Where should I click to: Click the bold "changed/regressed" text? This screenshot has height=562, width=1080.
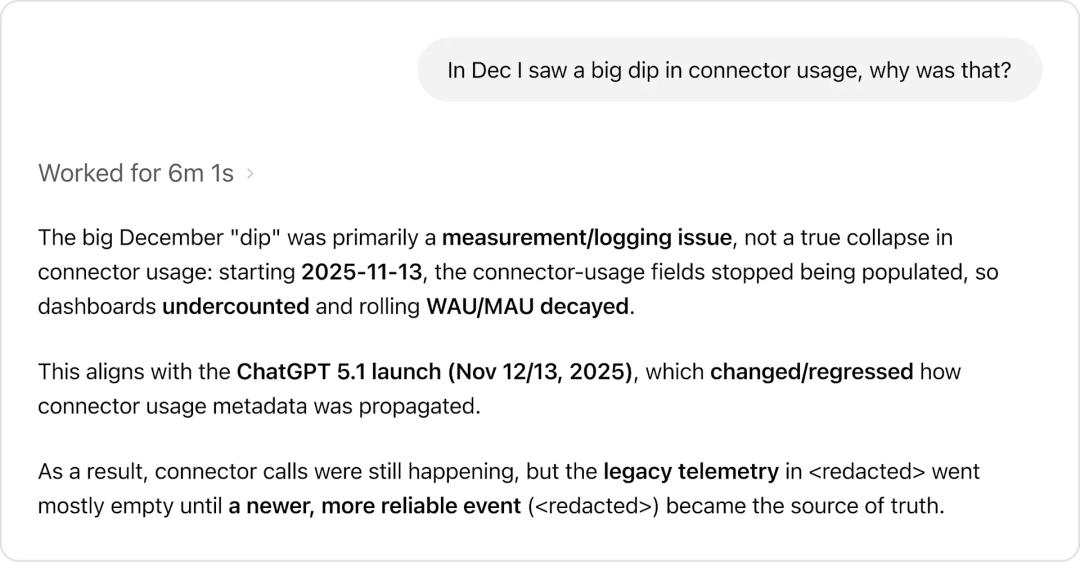click(x=811, y=372)
